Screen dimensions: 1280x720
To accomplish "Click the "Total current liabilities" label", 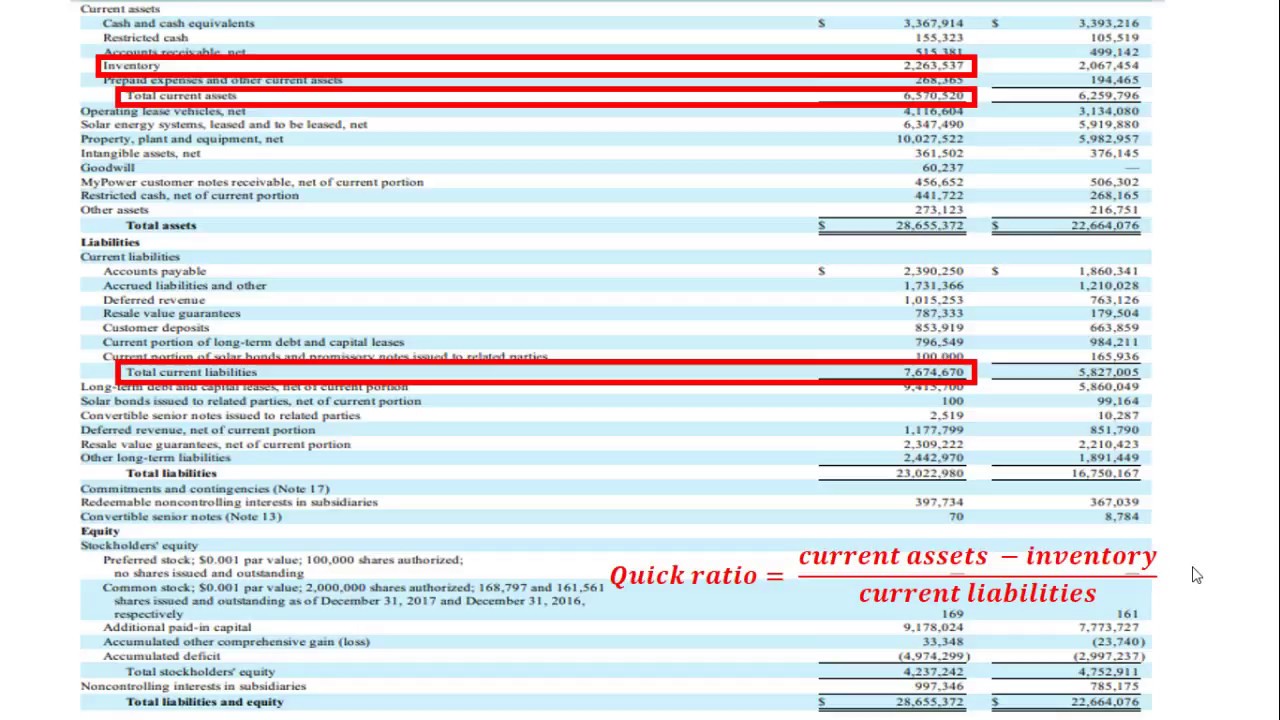I will (x=192, y=372).
